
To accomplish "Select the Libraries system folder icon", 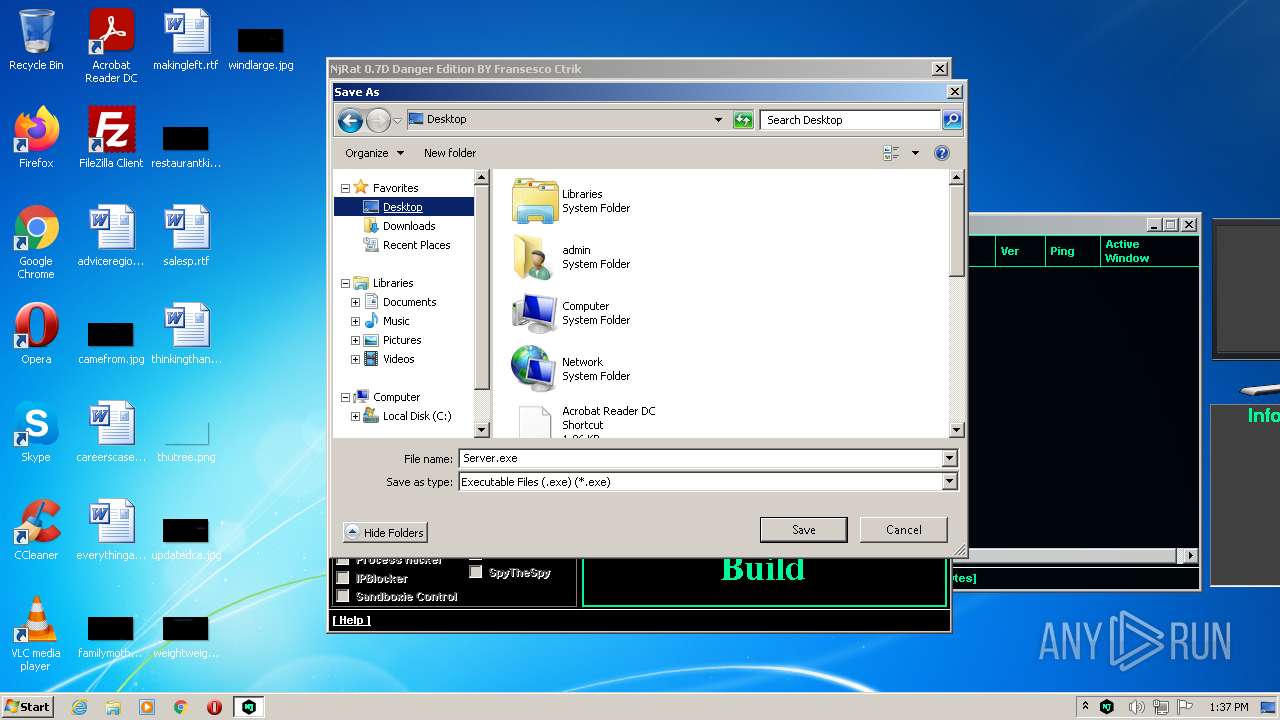I will coord(534,201).
